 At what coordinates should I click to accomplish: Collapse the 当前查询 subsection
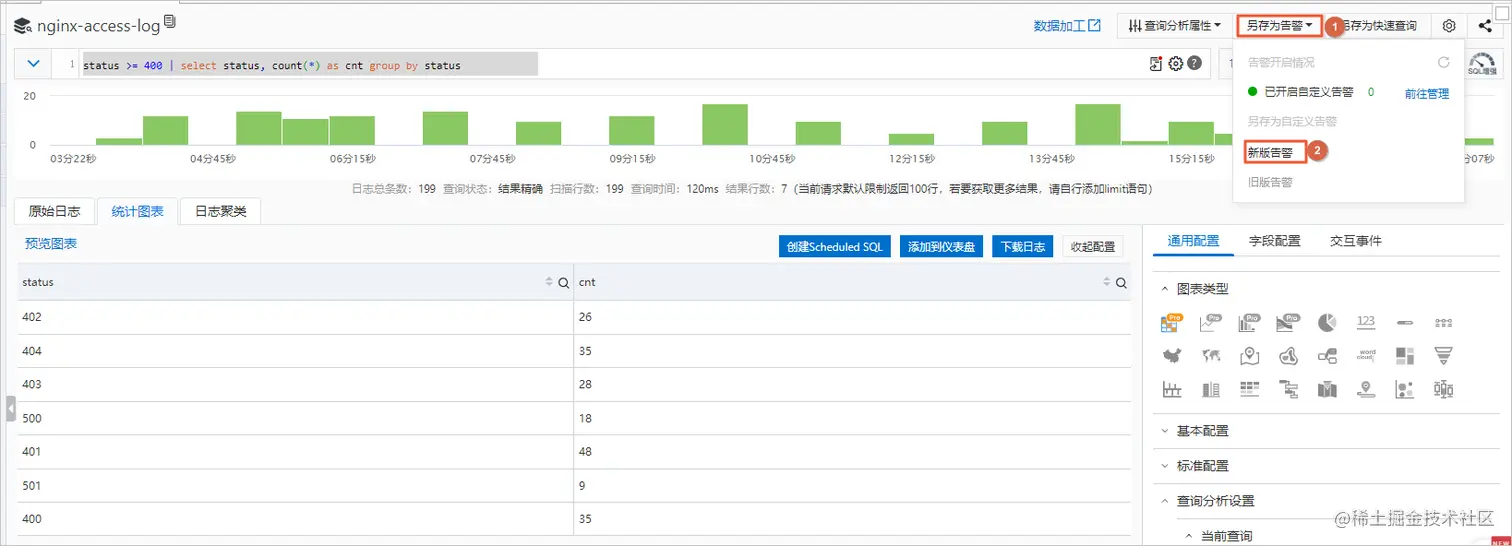[x=1189, y=536]
